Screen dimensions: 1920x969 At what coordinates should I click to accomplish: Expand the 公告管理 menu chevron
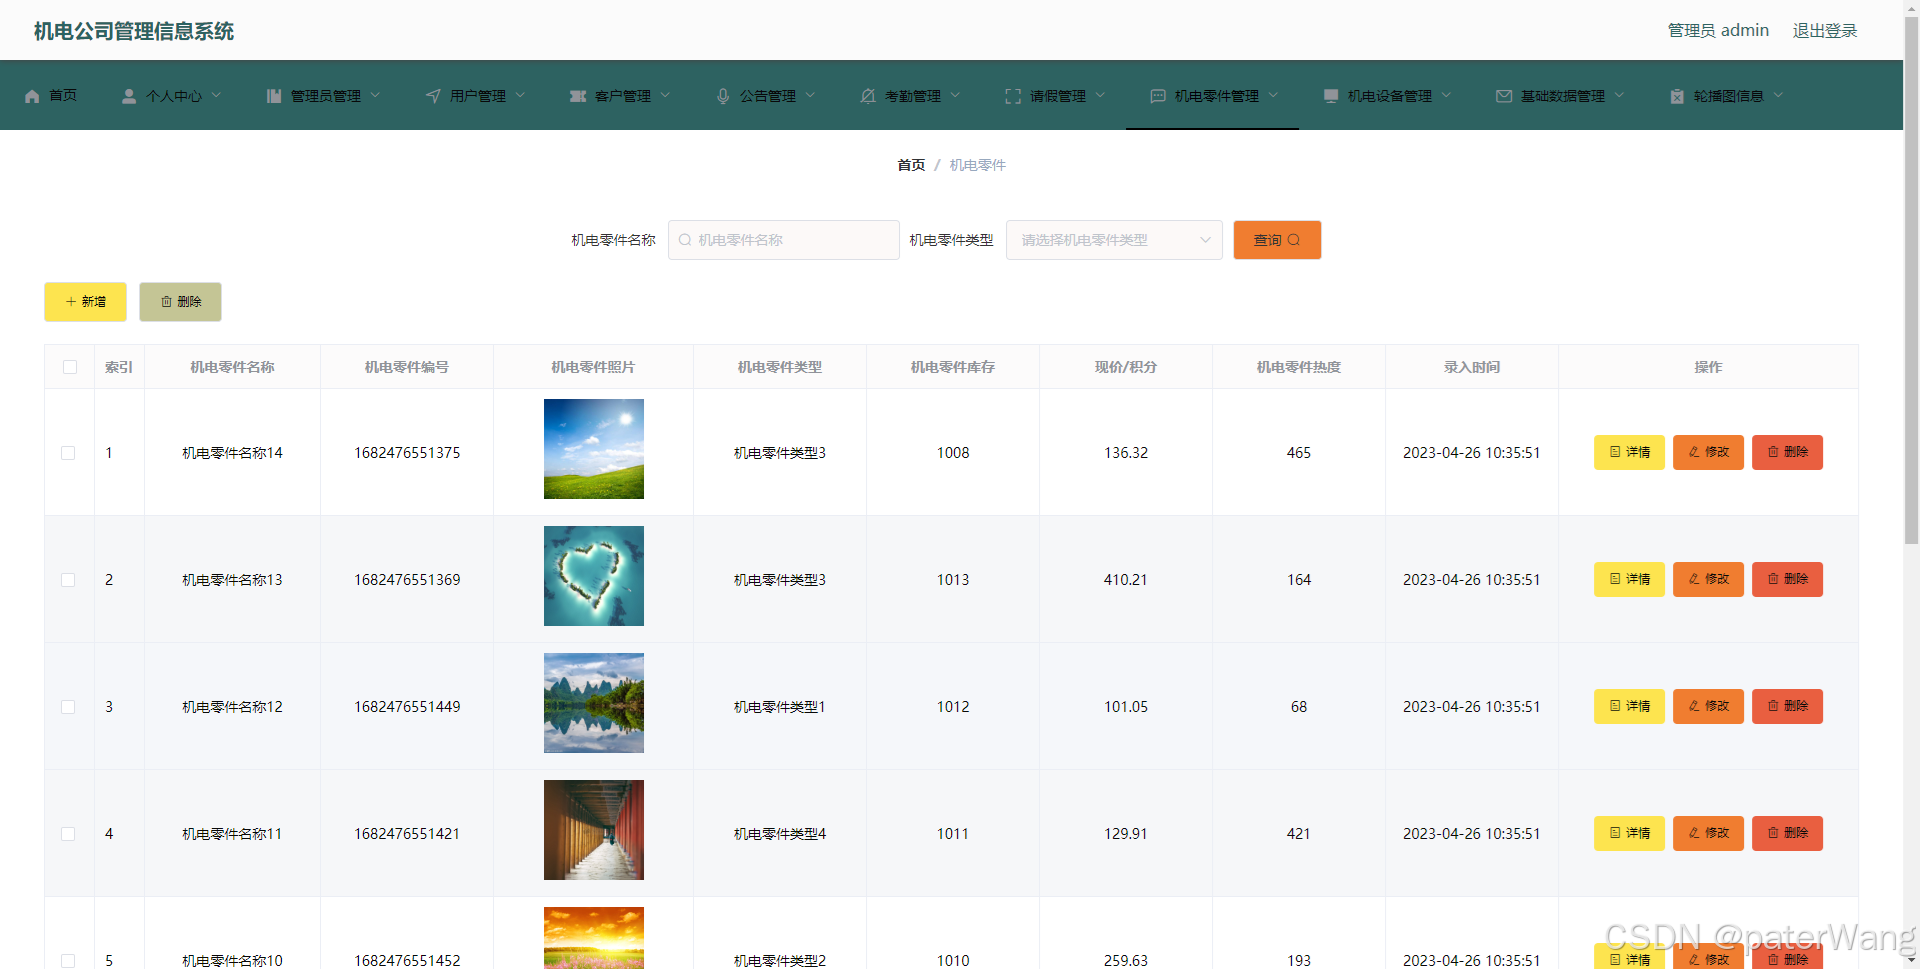(810, 96)
